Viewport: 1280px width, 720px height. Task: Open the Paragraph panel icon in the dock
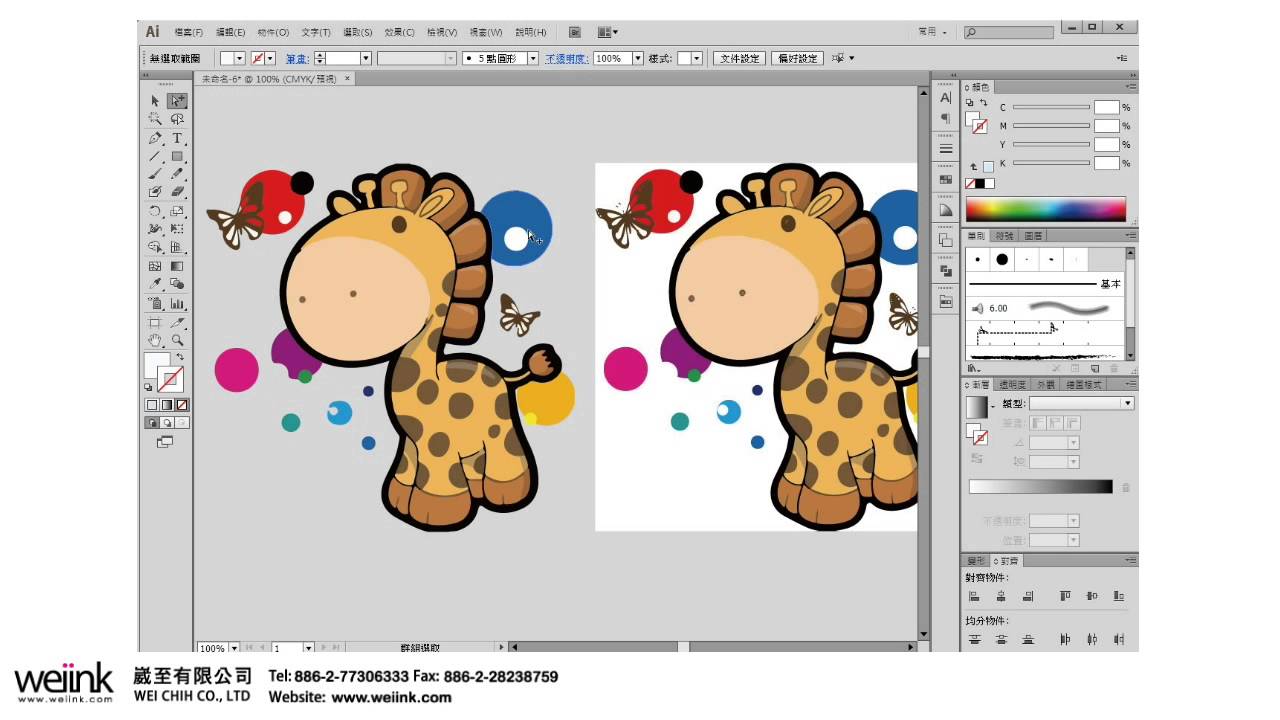pos(946,118)
